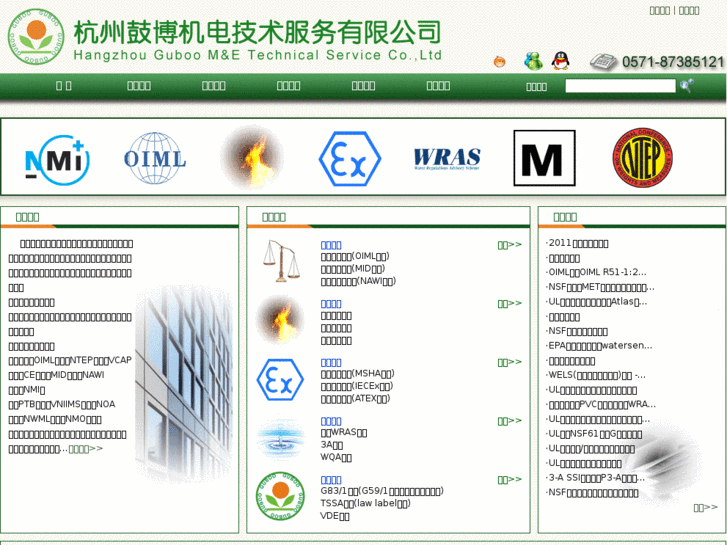Image resolution: width=727 pixels, height=545 pixels.
Task: Click the green read-more>> link ending the company intro
Action: pos(86,449)
